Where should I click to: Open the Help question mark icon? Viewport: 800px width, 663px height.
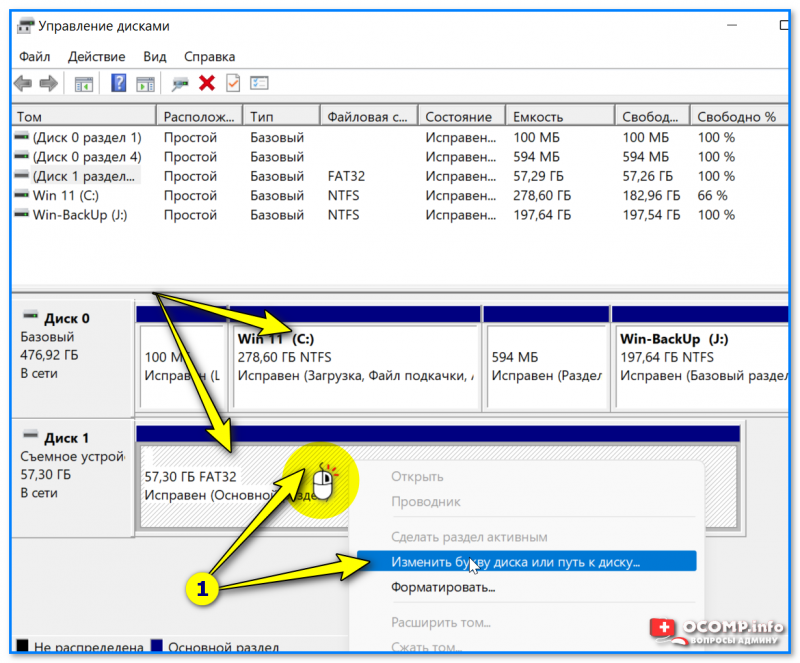pos(118,83)
